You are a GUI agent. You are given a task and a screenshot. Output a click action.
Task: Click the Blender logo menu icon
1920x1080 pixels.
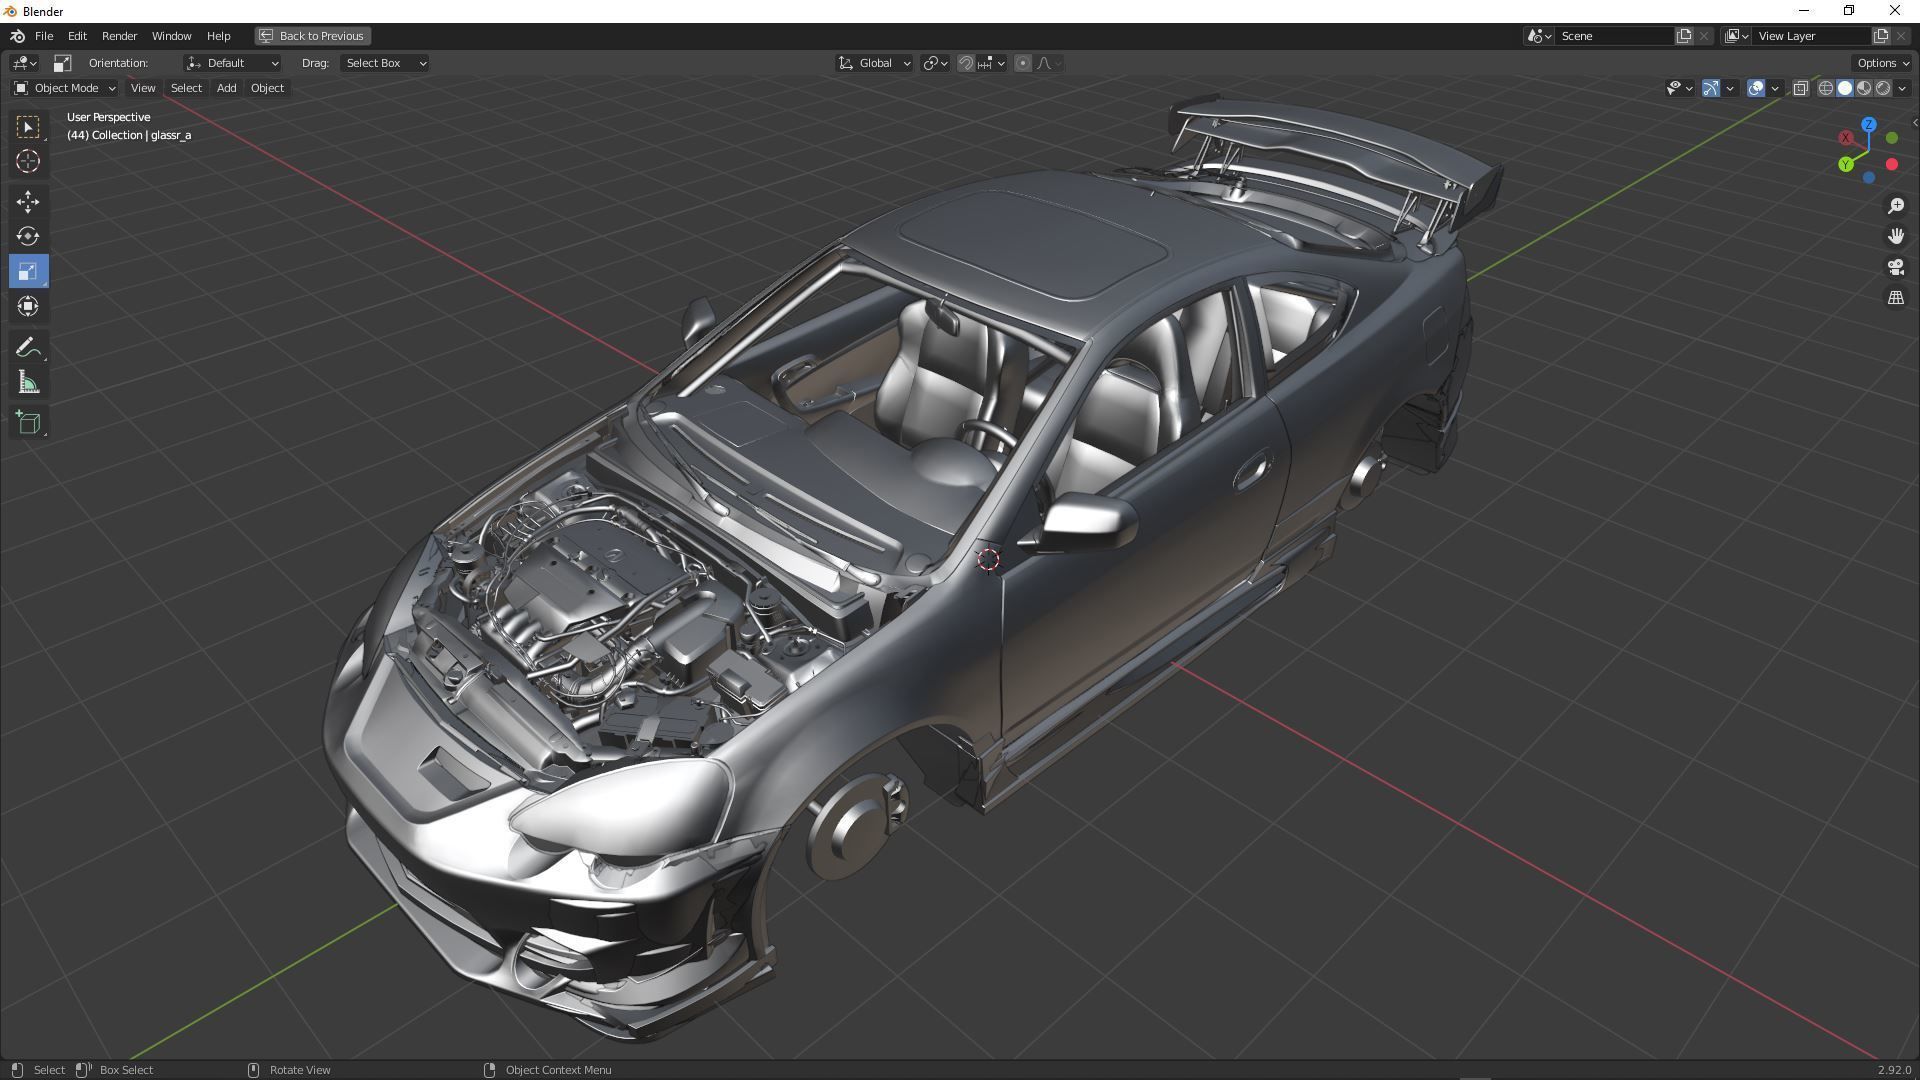pos(17,36)
